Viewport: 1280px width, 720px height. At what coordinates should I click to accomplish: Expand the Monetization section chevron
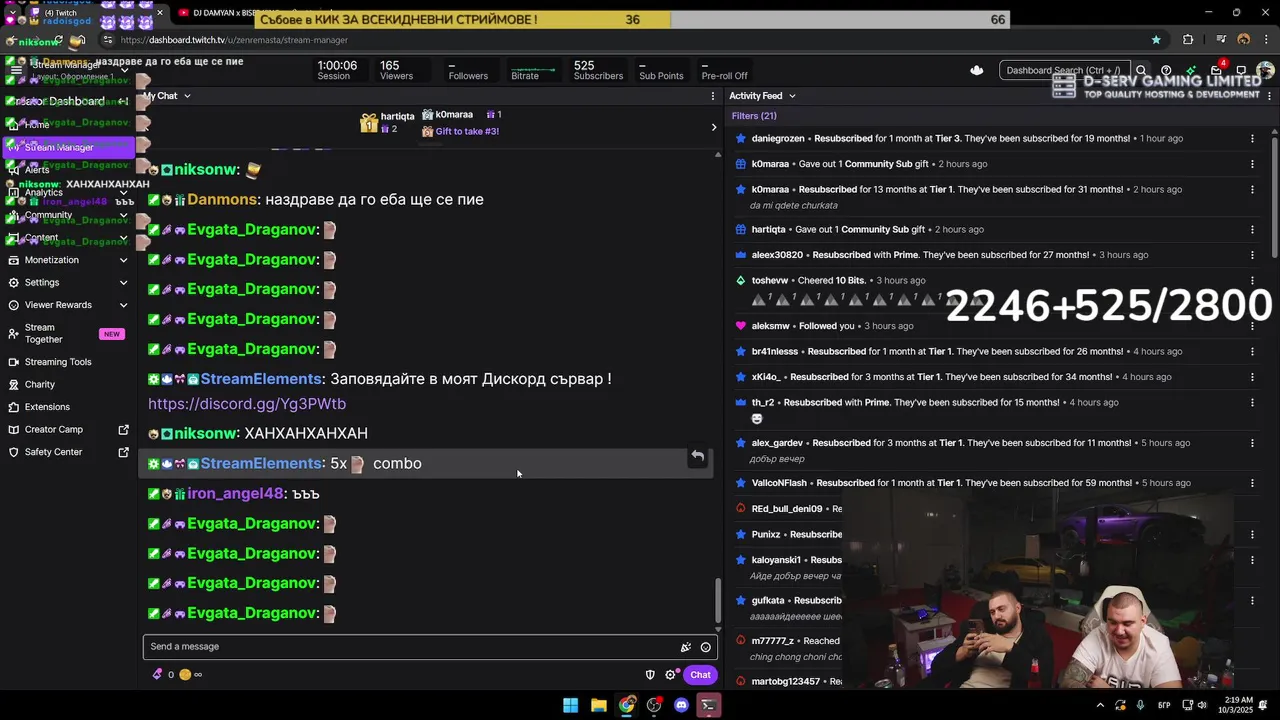(x=124, y=260)
